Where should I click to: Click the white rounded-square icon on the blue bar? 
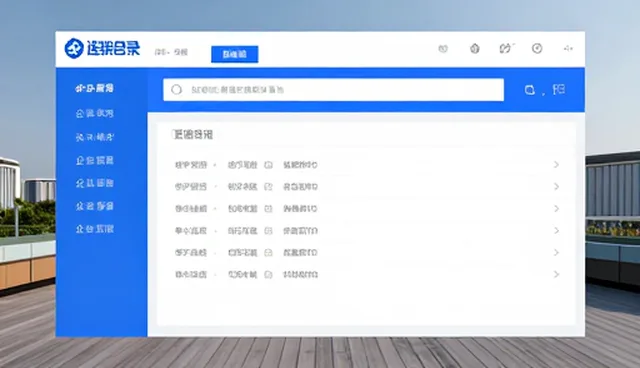(529, 90)
